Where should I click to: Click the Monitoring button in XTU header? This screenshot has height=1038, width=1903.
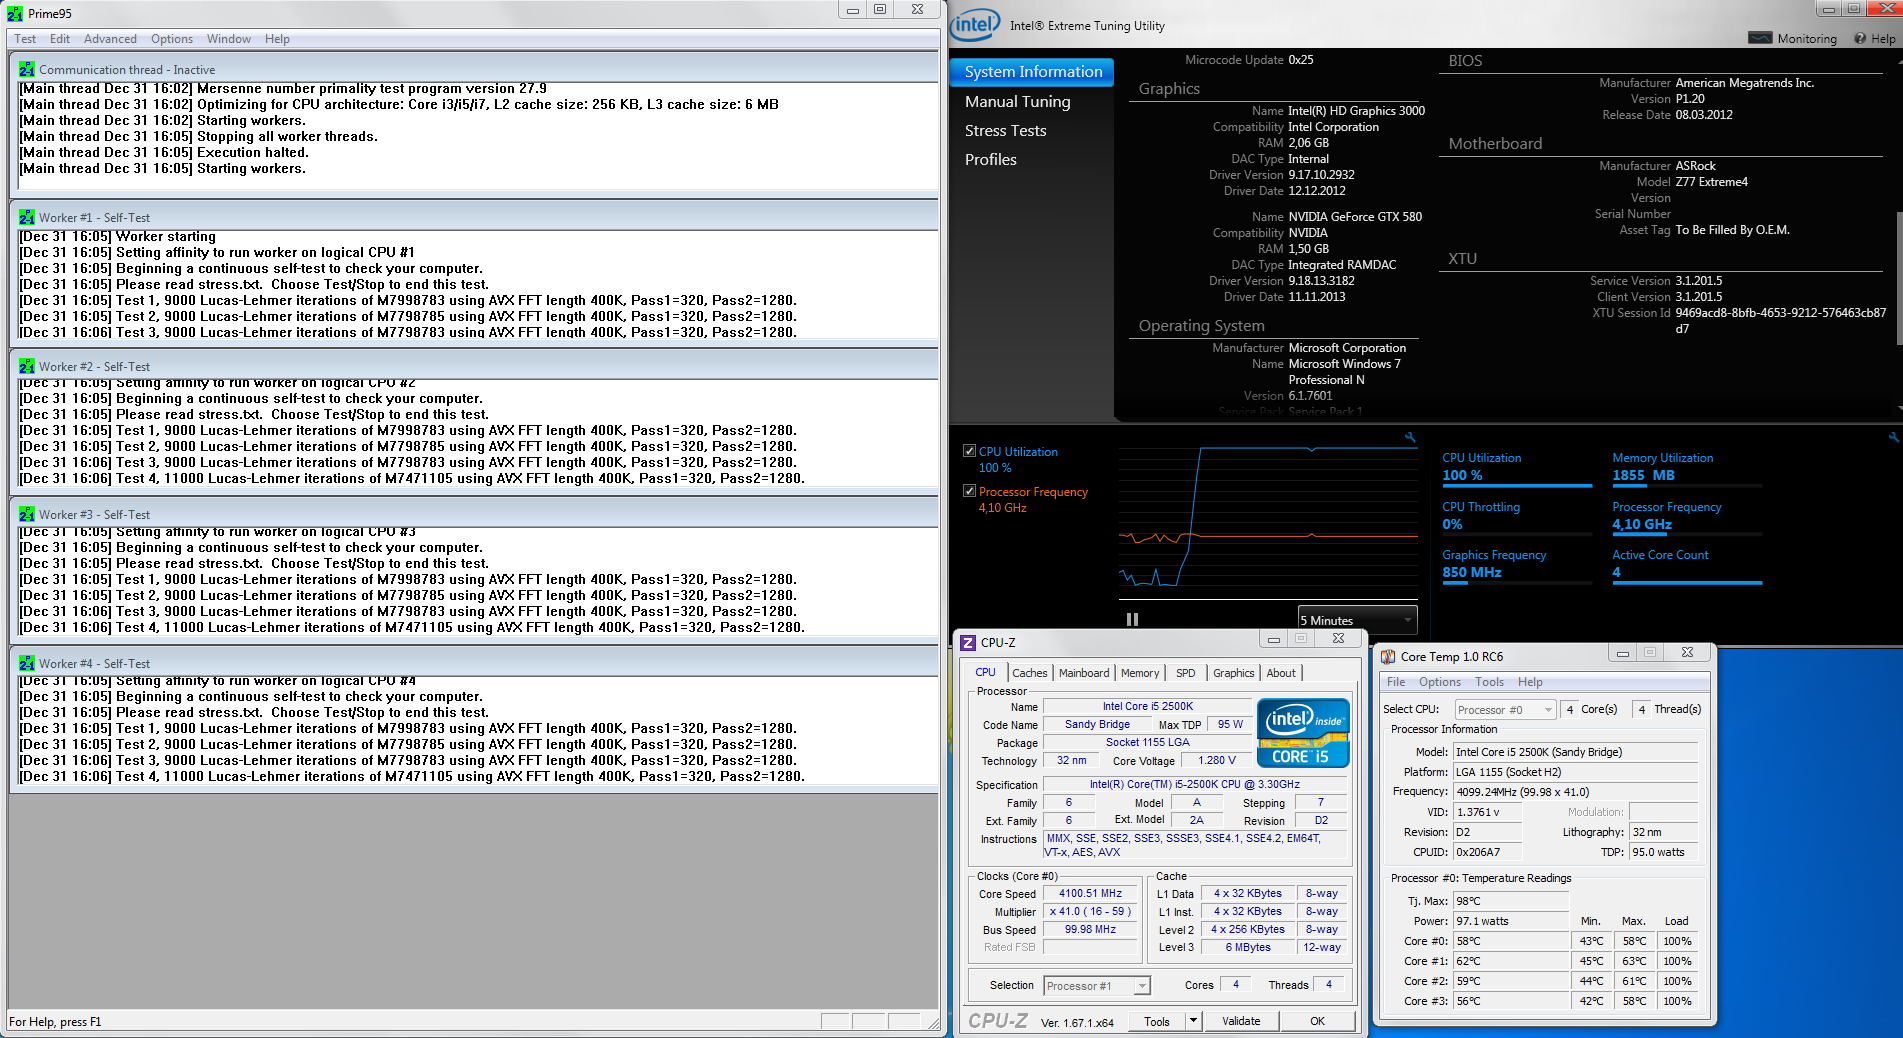pos(1792,38)
